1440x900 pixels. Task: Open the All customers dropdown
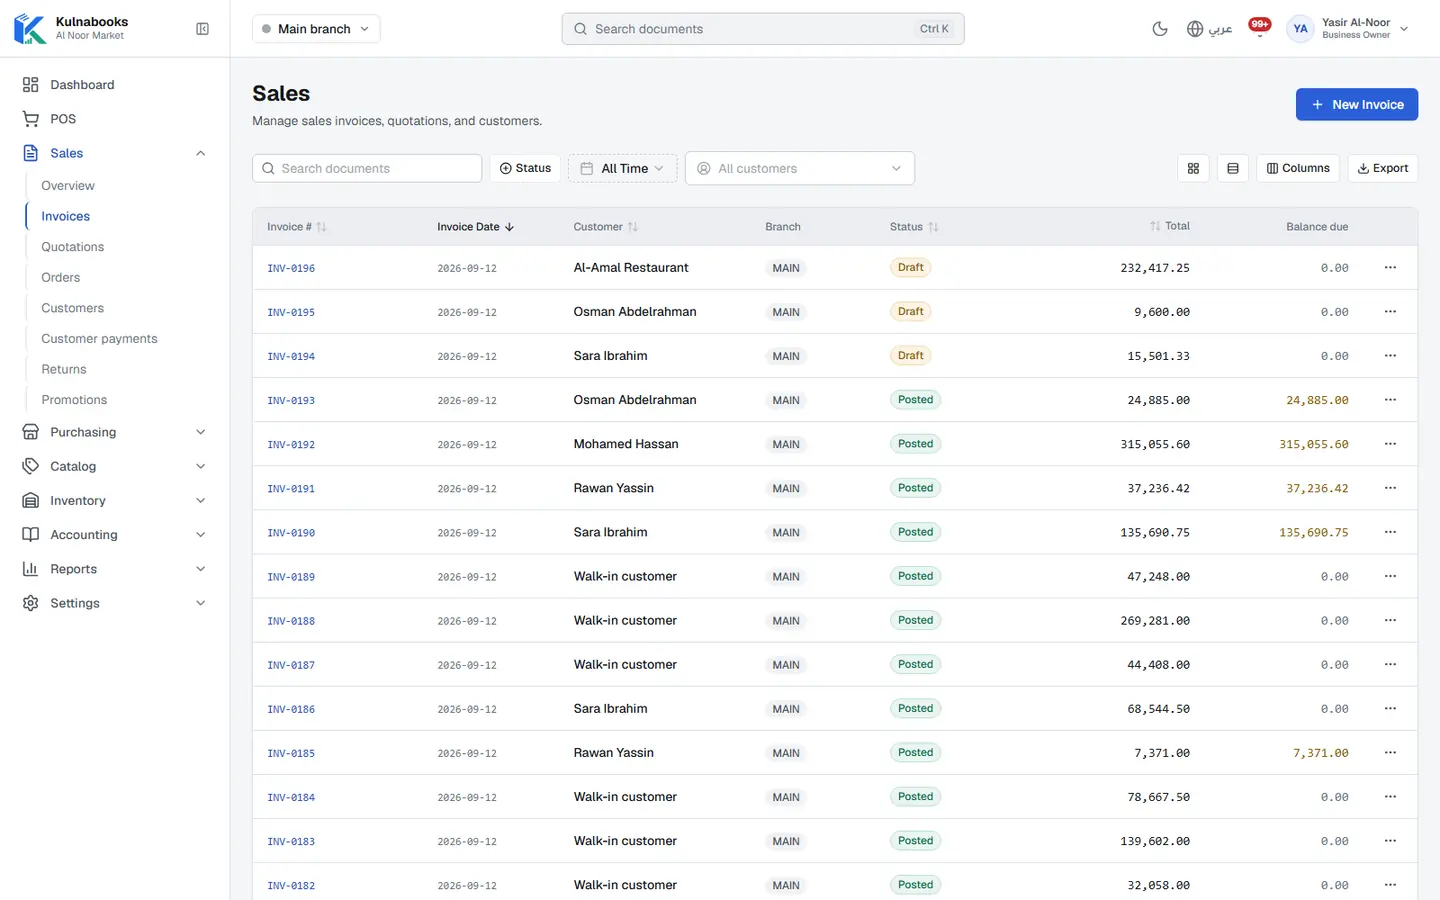point(800,169)
